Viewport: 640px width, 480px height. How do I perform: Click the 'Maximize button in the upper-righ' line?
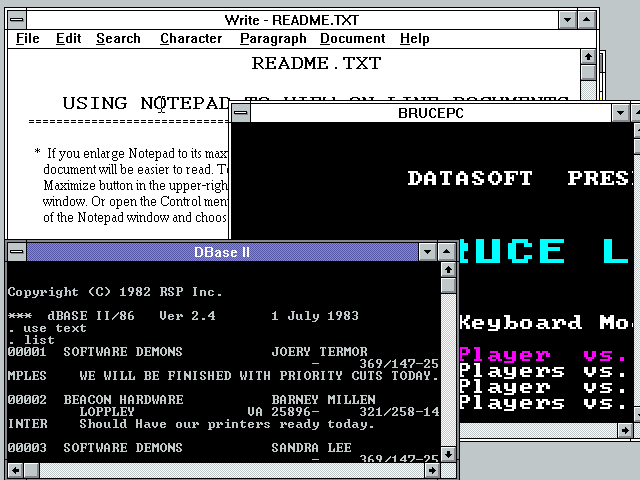coord(136,185)
